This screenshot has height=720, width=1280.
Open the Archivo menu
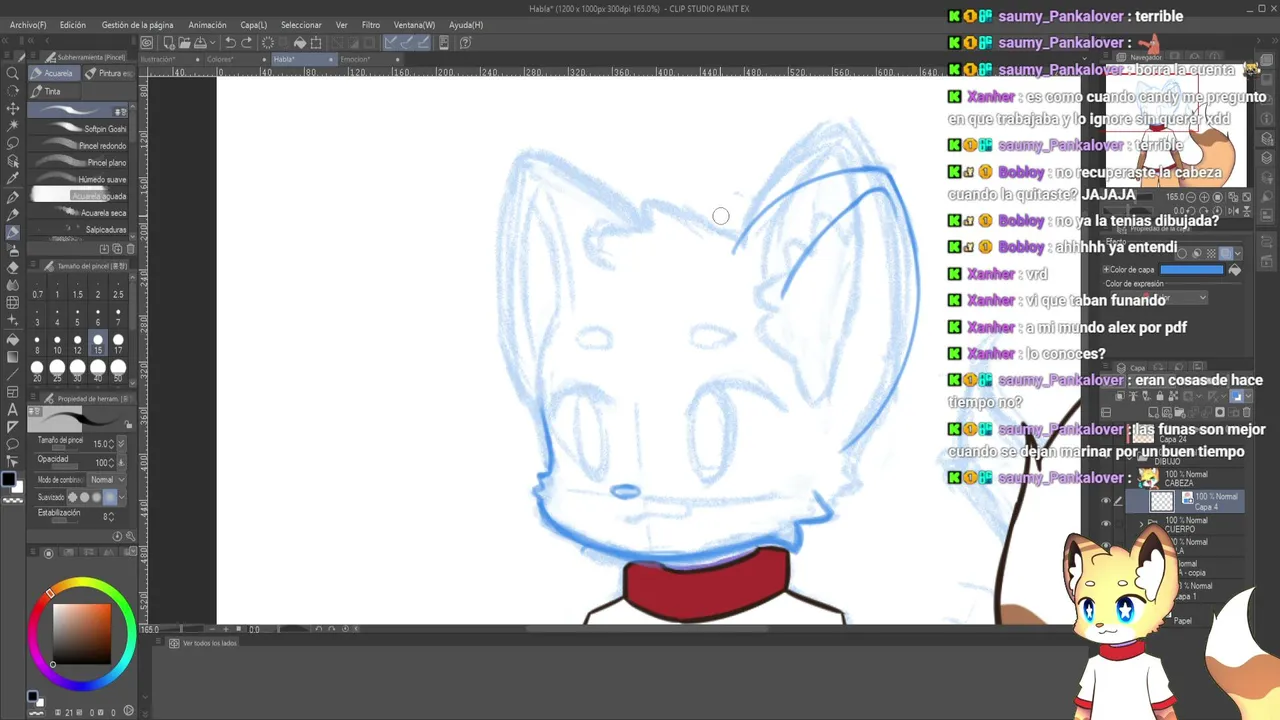click(28, 25)
